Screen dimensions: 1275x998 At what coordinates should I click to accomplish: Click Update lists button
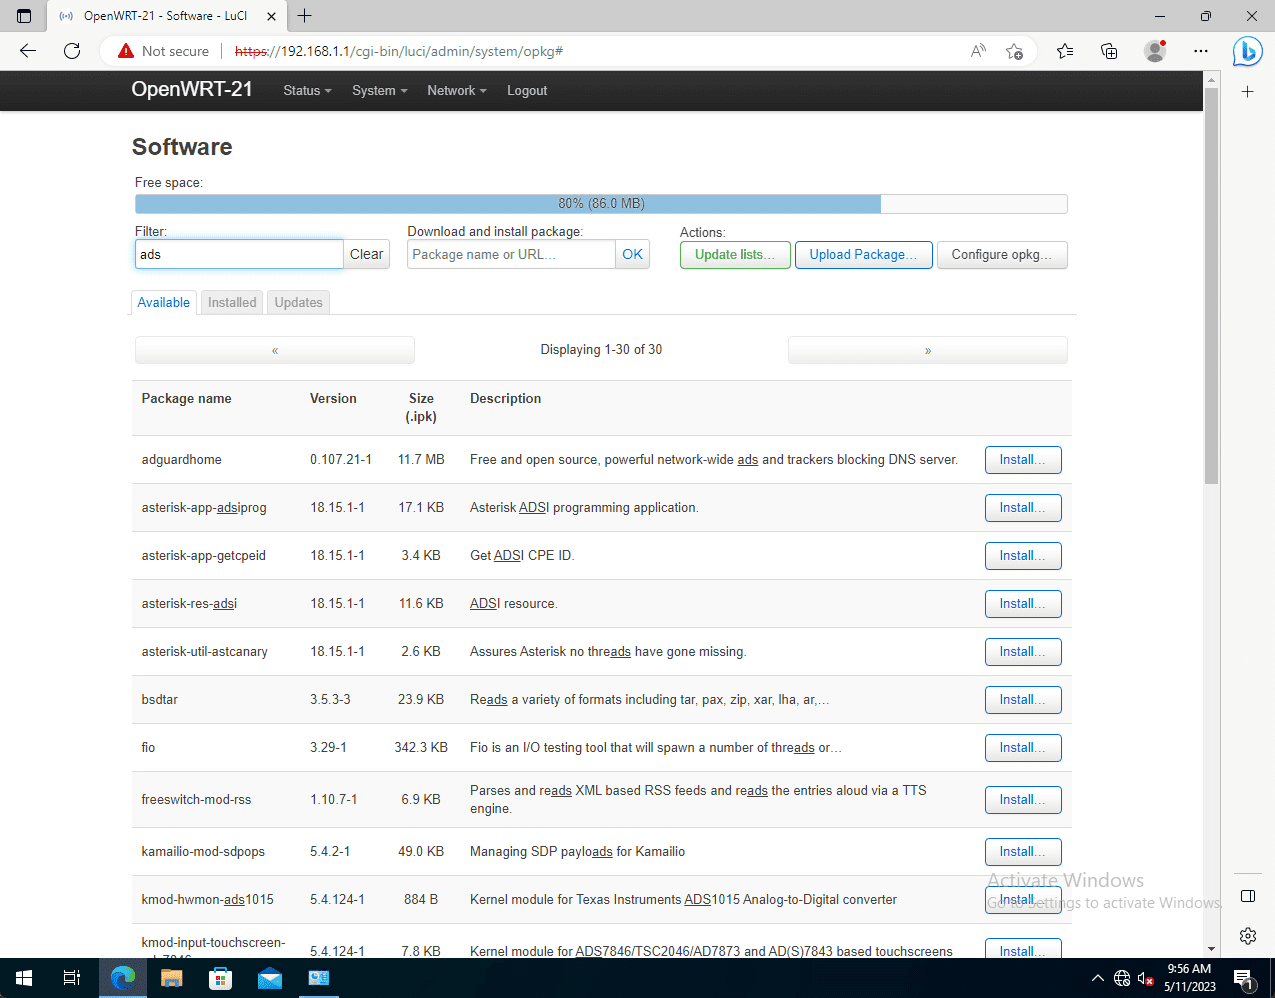click(x=735, y=255)
